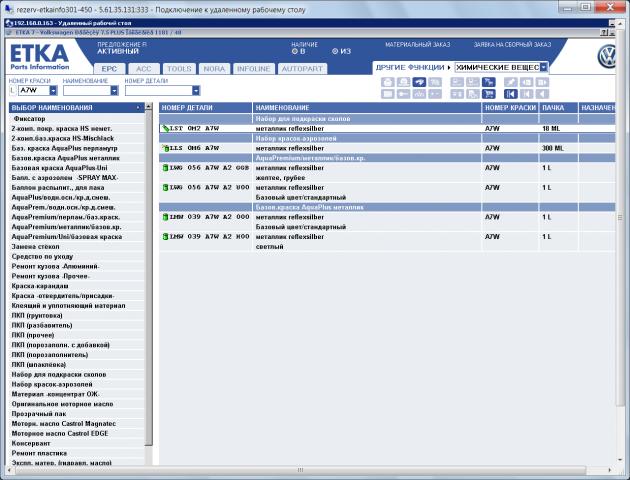Click the ДРУГИЕ ФУНКЦИИ label
Image resolution: width=630 pixels, height=480 pixels.
(x=410, y=67)
